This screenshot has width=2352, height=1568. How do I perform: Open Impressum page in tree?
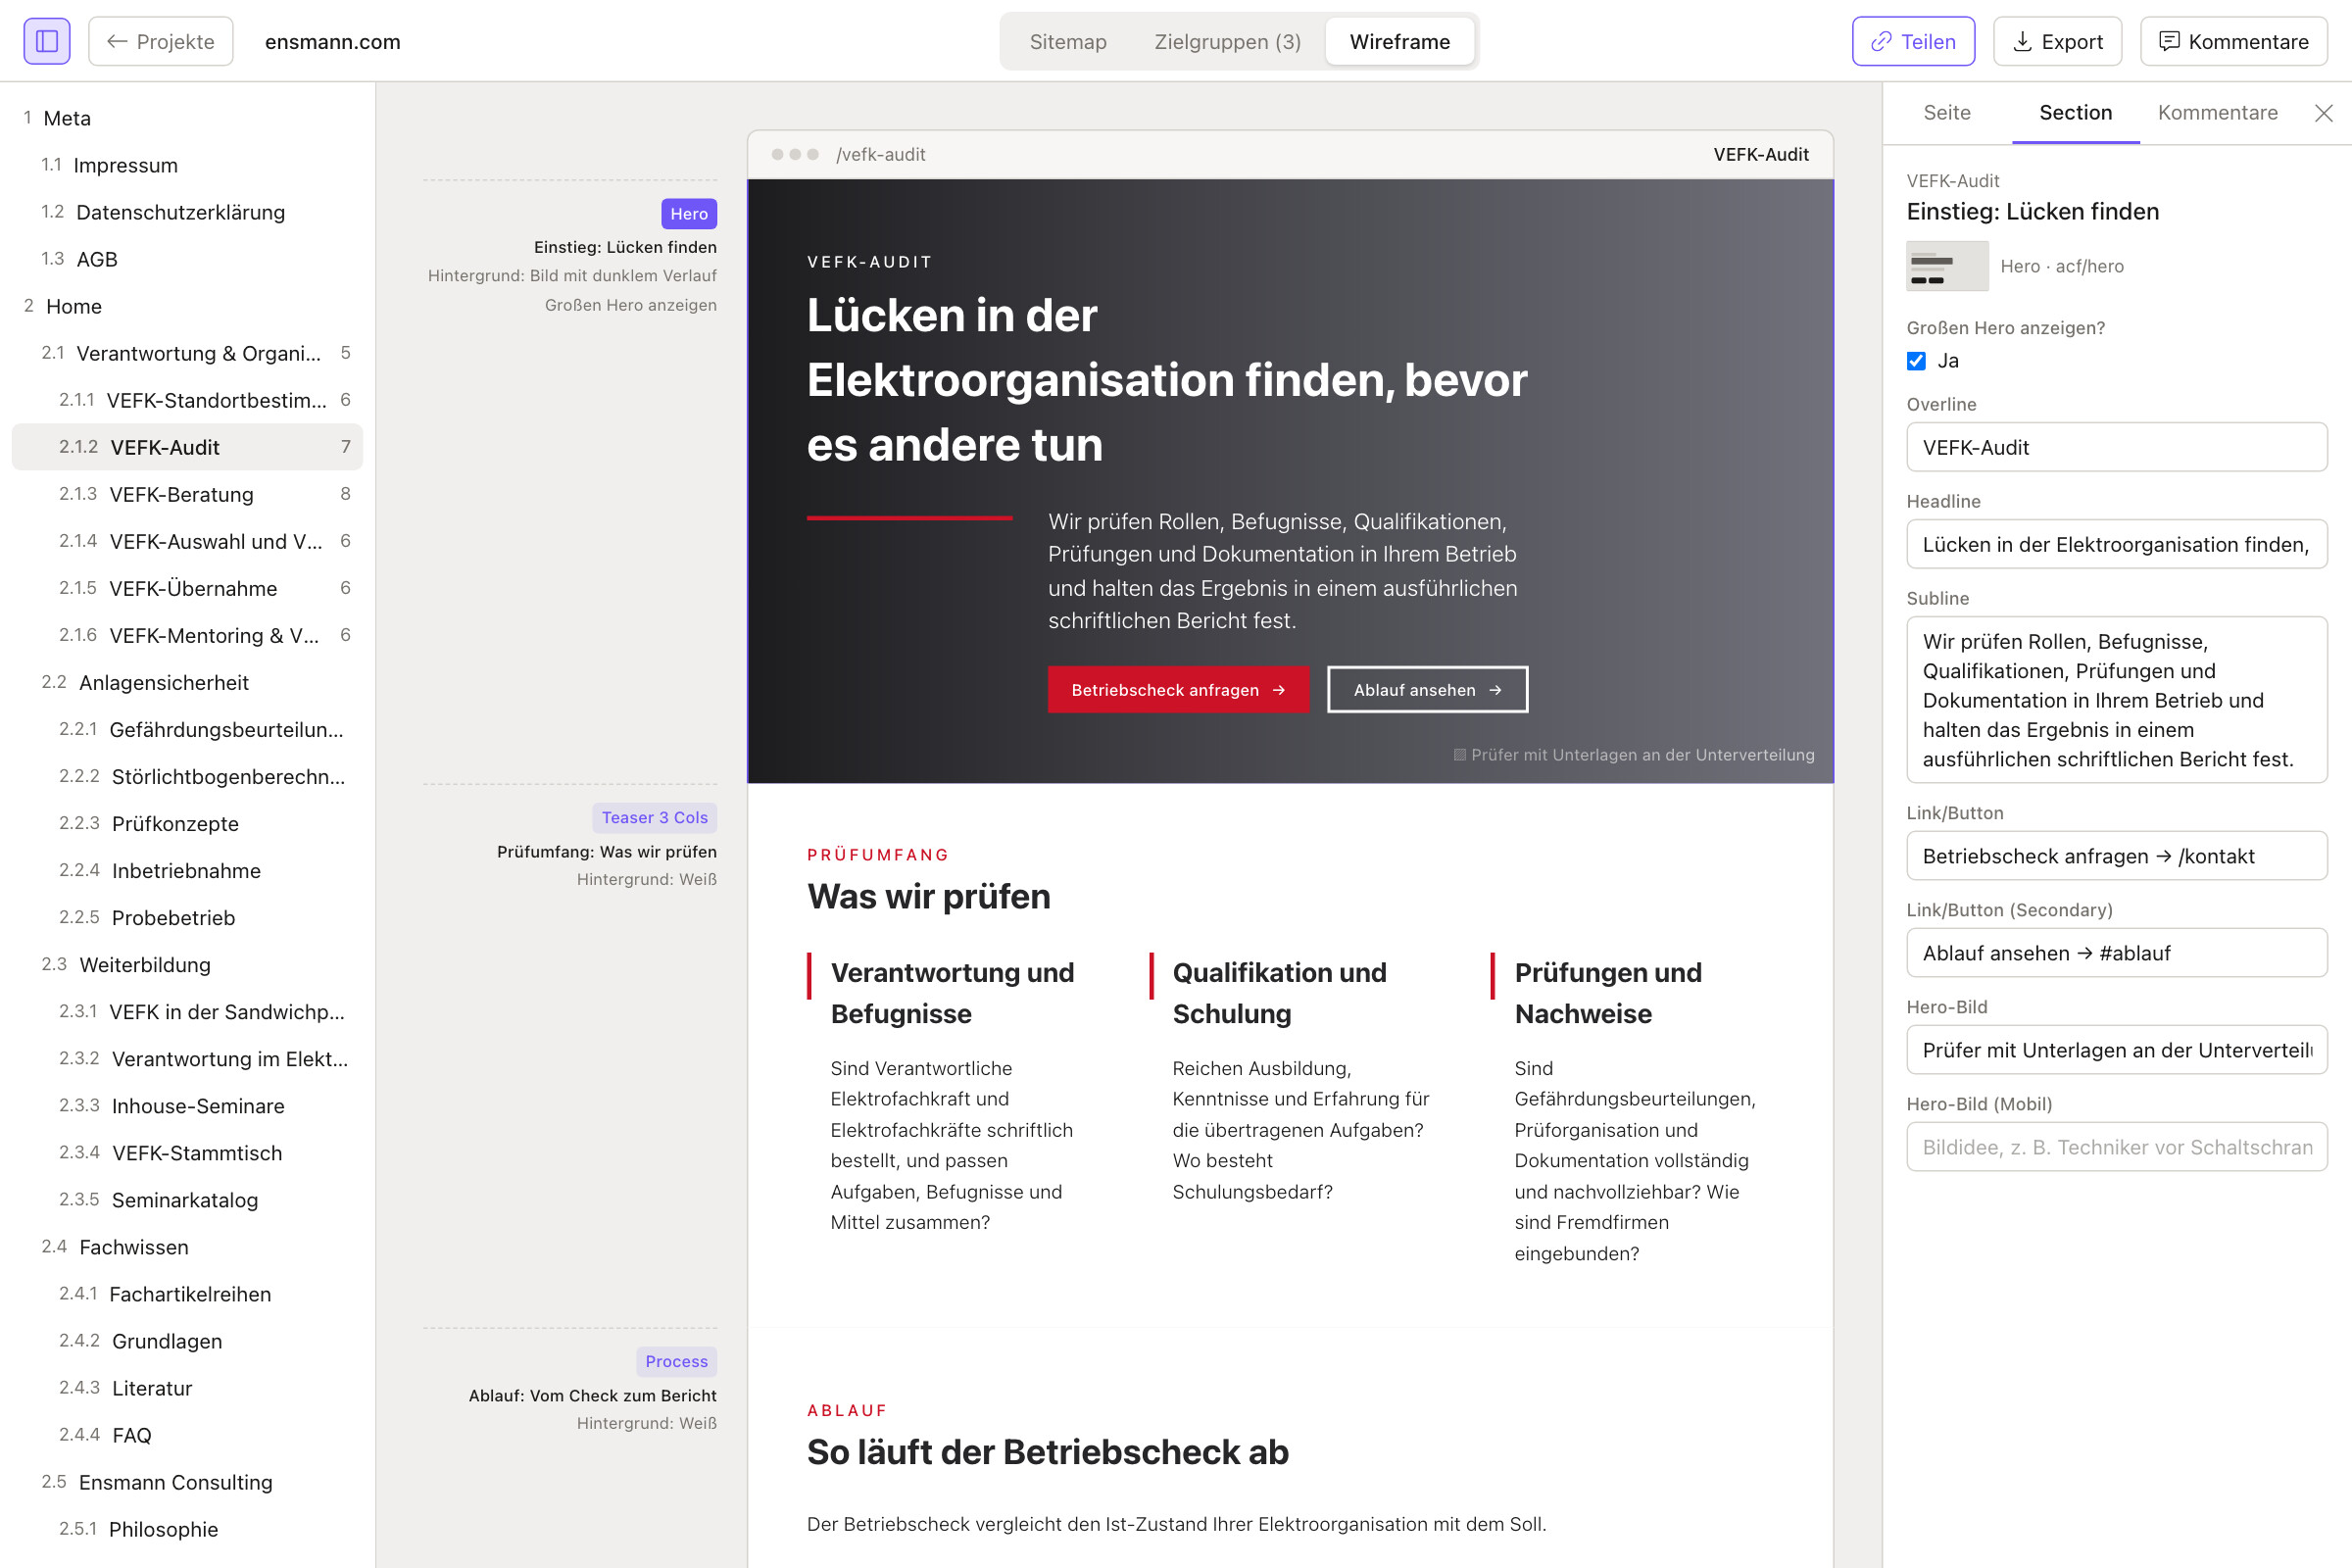tap(188, 165)
